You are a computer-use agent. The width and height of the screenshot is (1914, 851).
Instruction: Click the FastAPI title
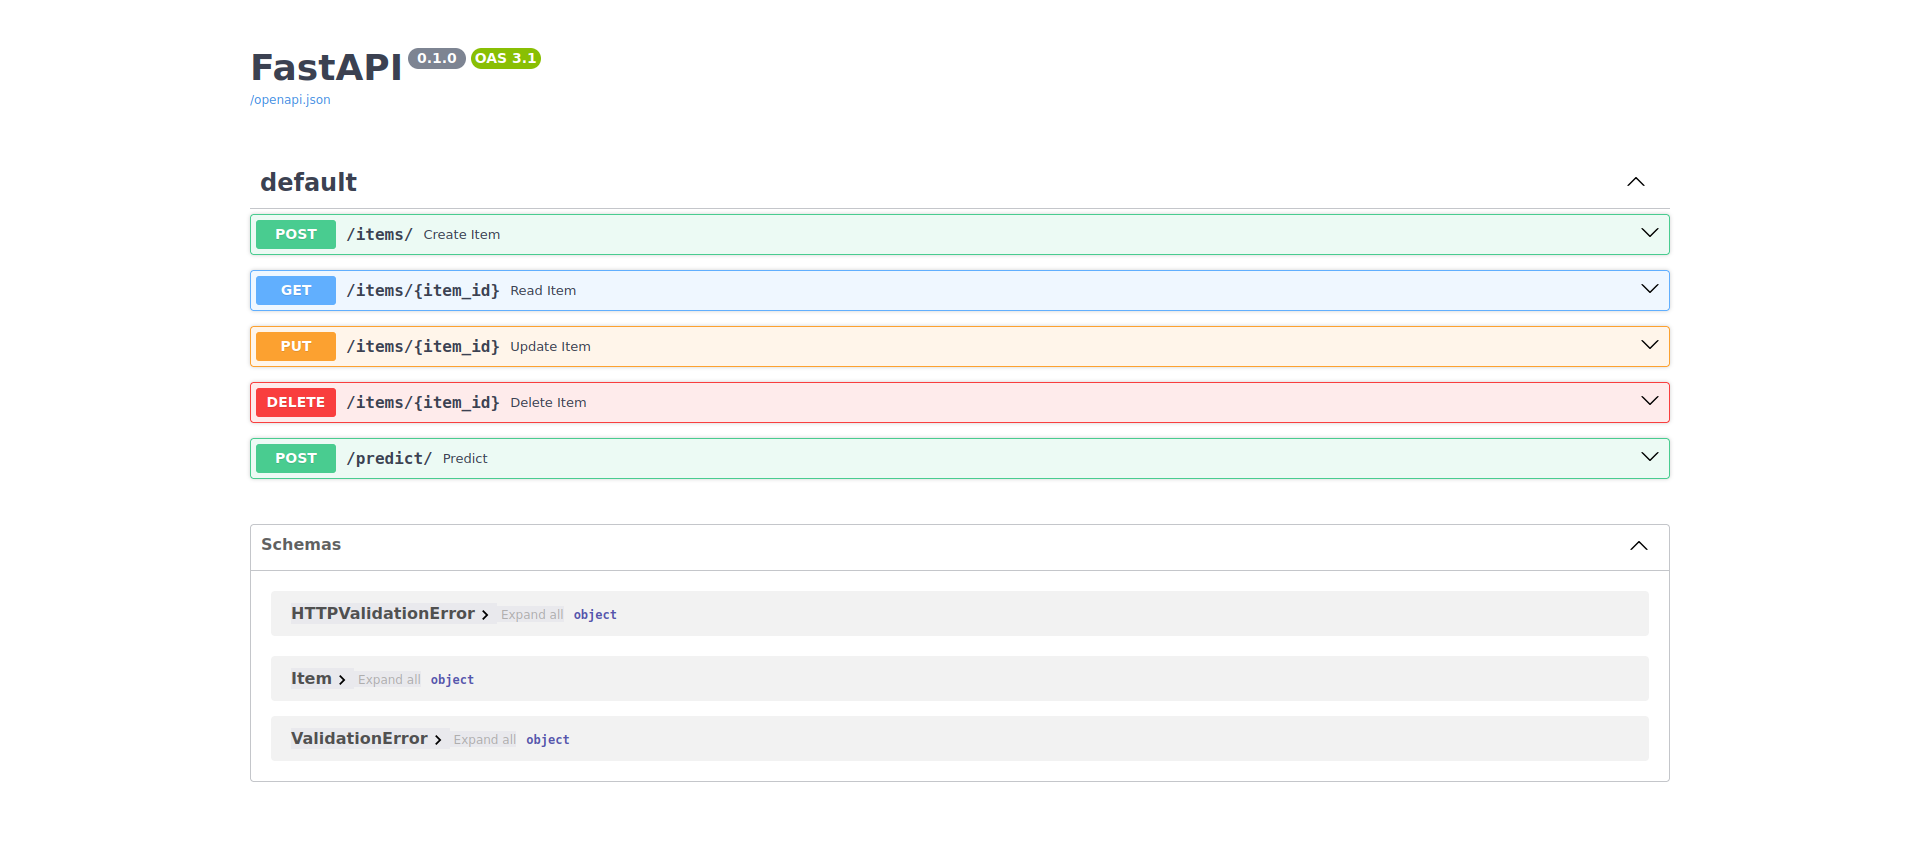pos(326,68)
